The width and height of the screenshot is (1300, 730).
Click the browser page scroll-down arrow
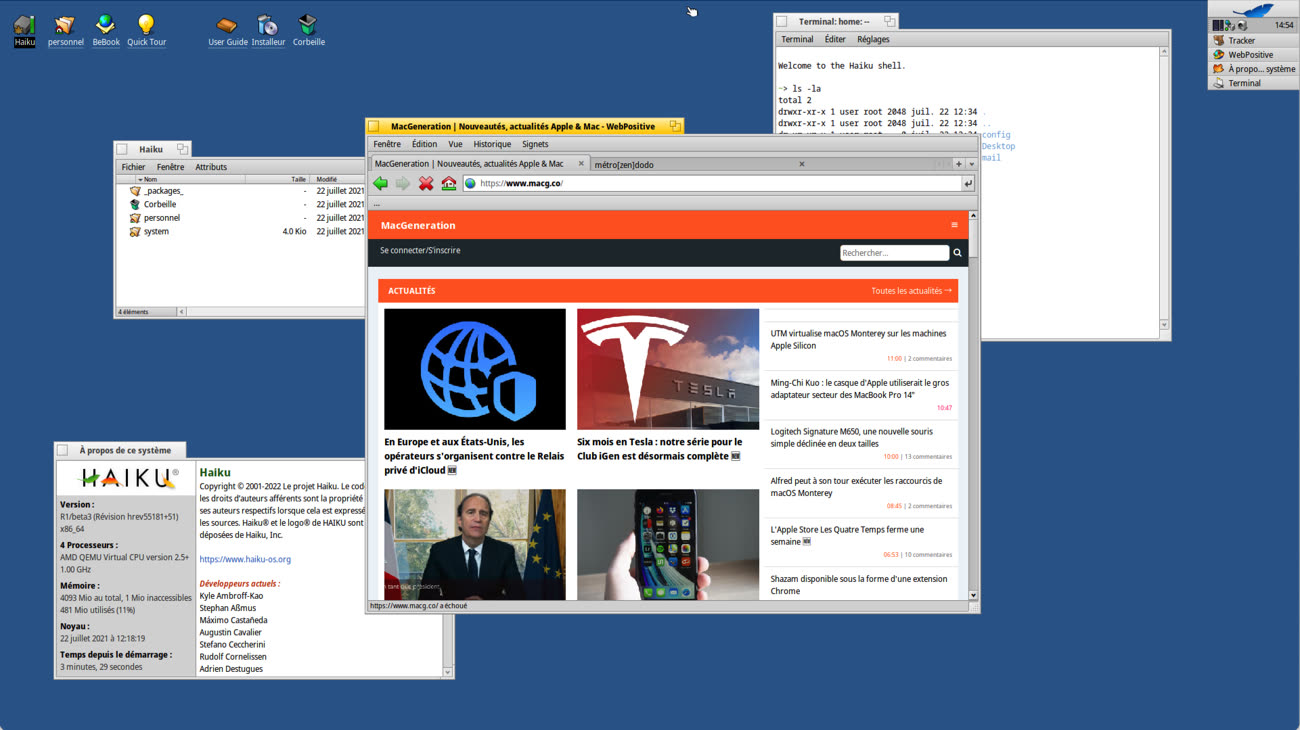pos(973,595)
